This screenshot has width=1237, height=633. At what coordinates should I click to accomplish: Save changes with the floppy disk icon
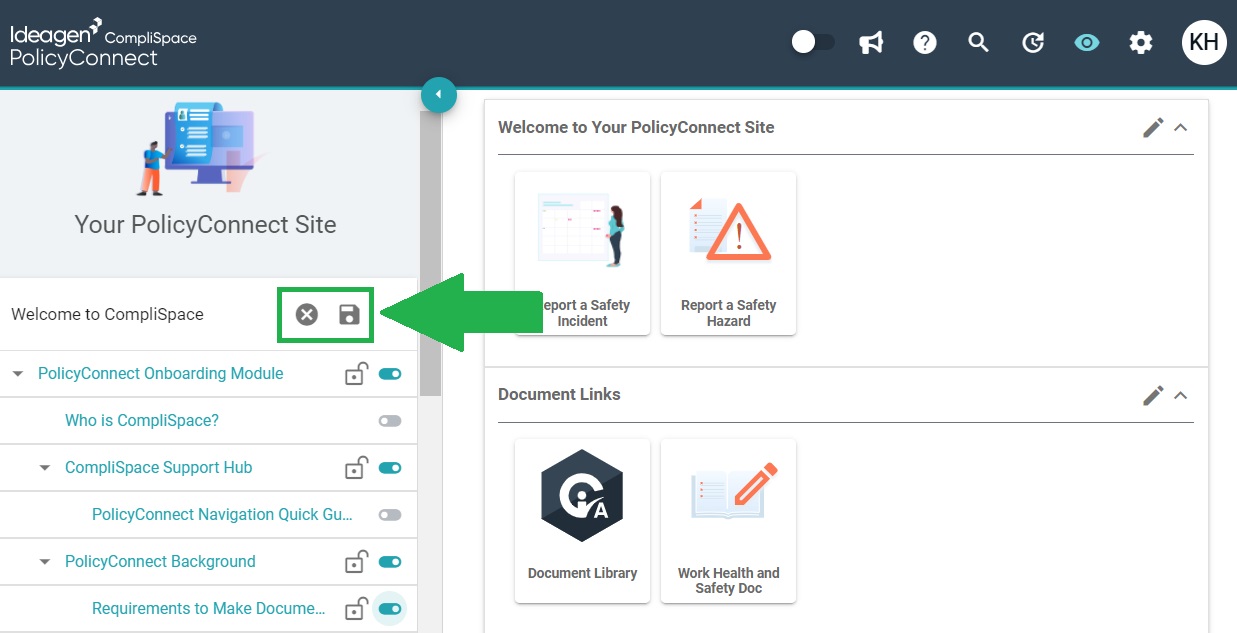click(x=349, y=314)
